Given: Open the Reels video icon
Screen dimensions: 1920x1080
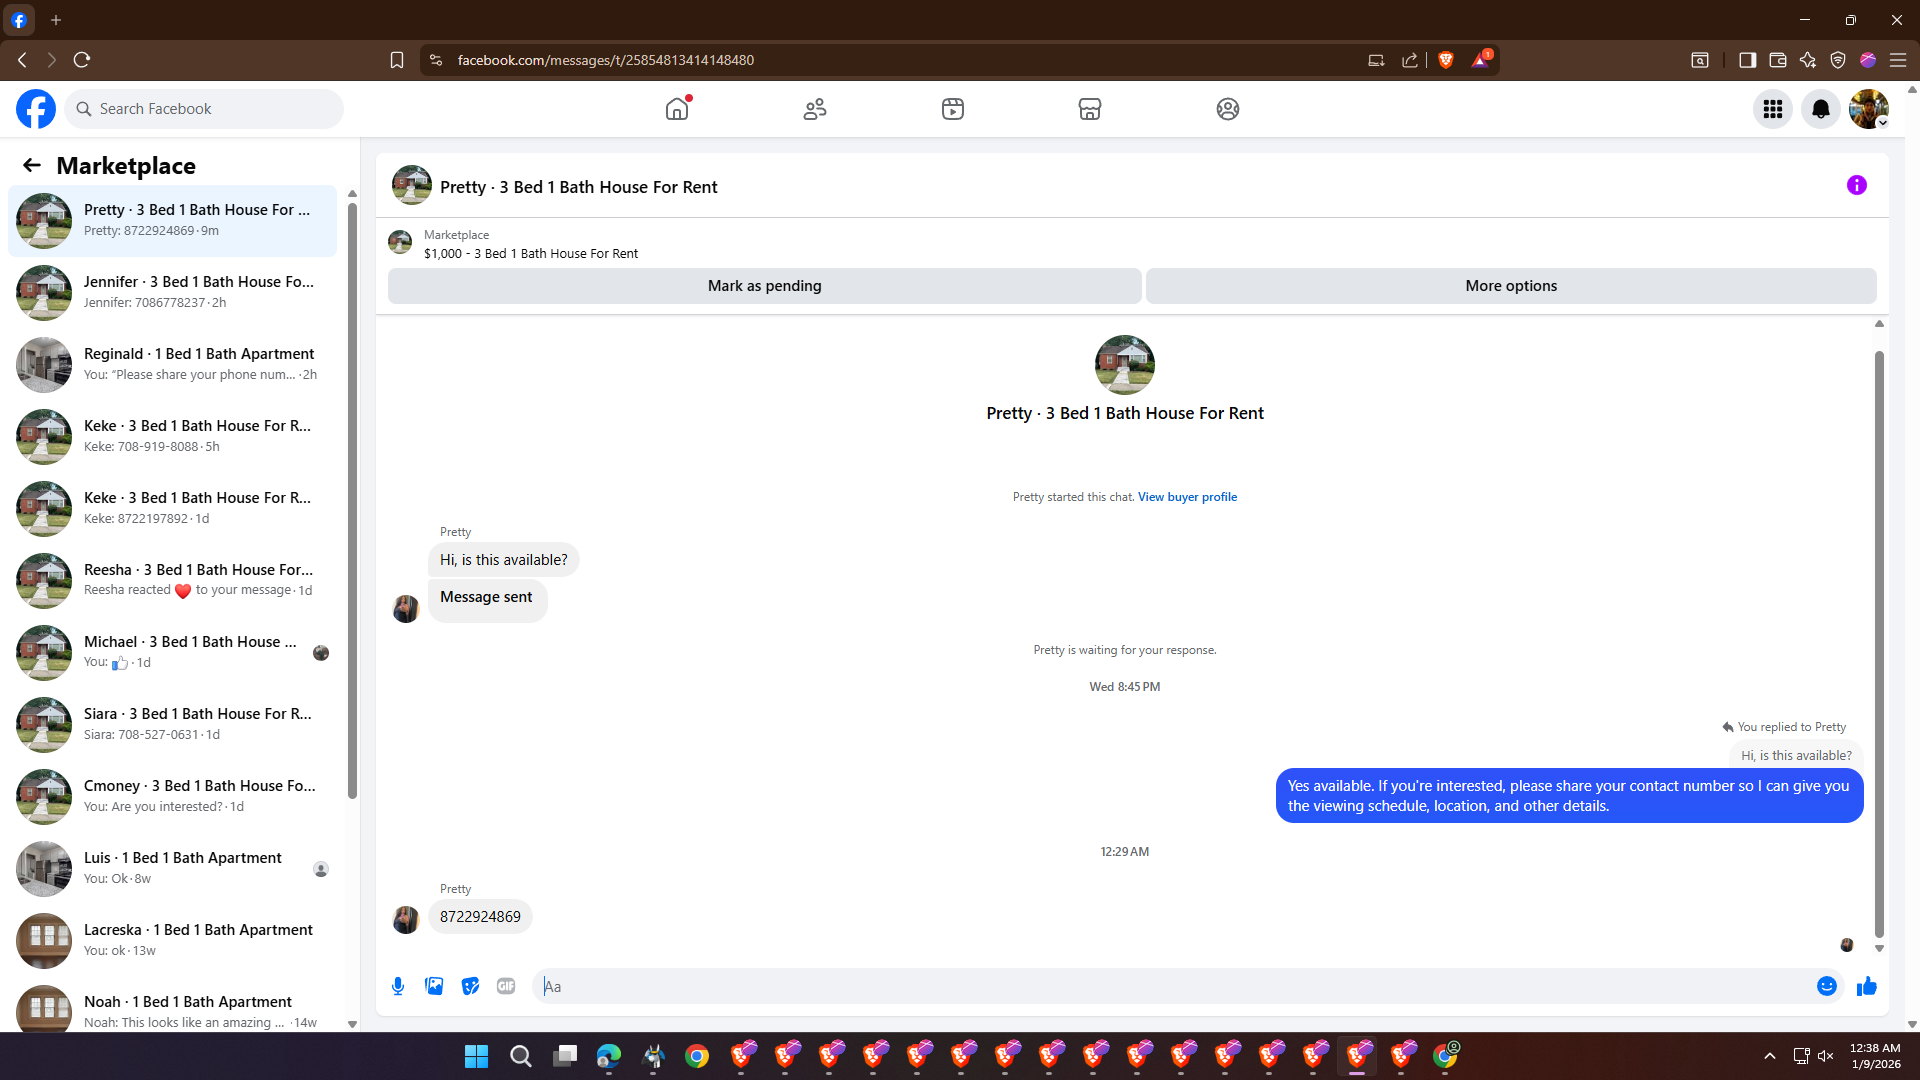Looking at the screenshot, I should 953,109.
